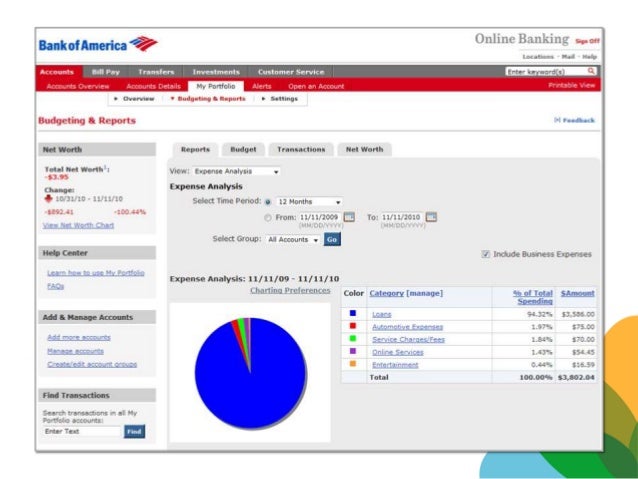Viewport: 638px width, 479px height.
Task: Open the Transfers main tab
Action: click(156, 72)
